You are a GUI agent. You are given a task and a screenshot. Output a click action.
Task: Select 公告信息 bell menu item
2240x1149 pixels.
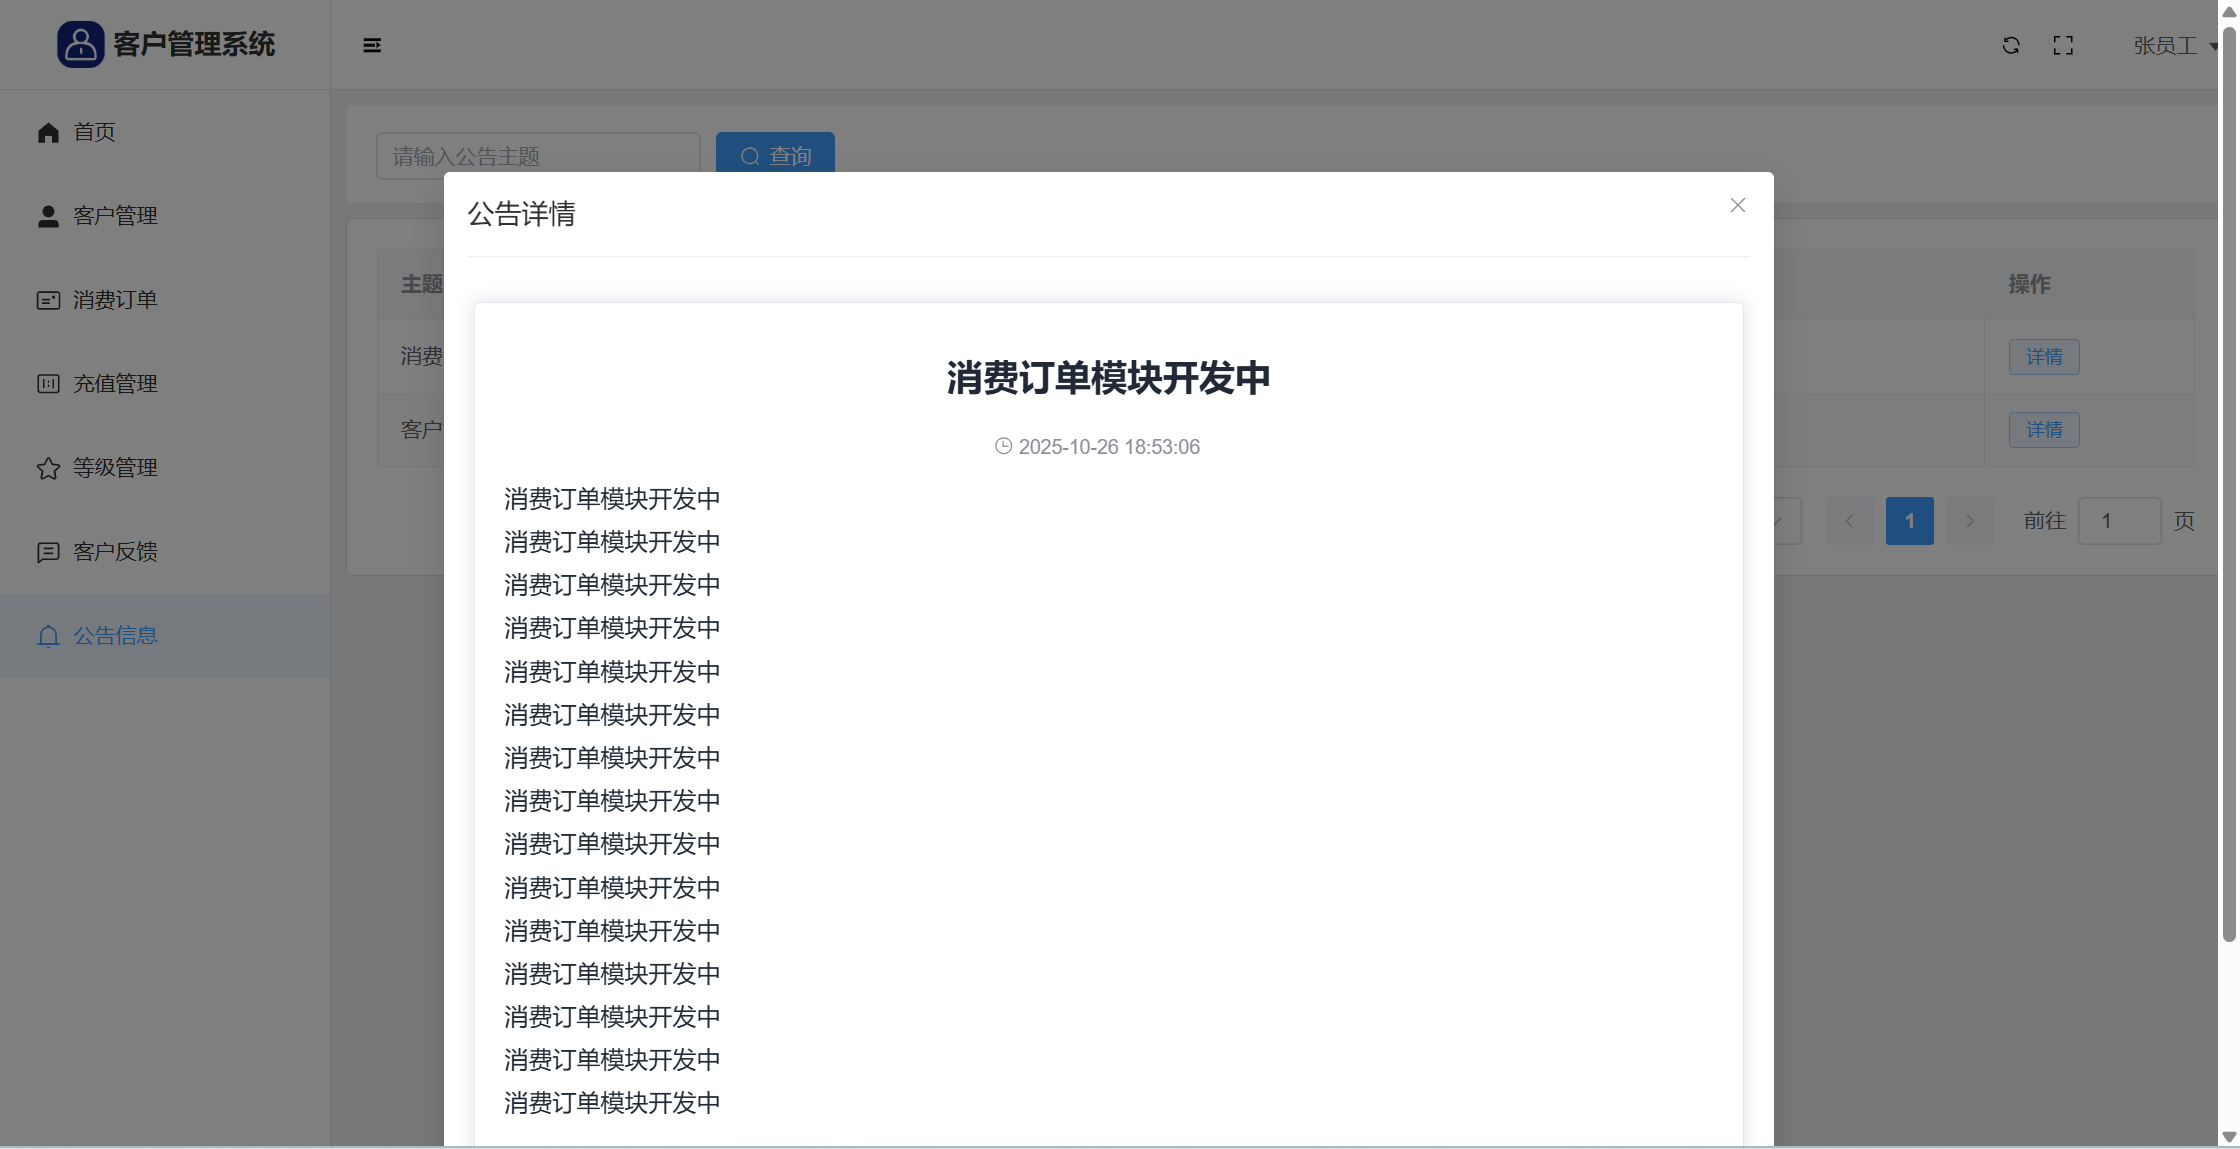[115, 636]
